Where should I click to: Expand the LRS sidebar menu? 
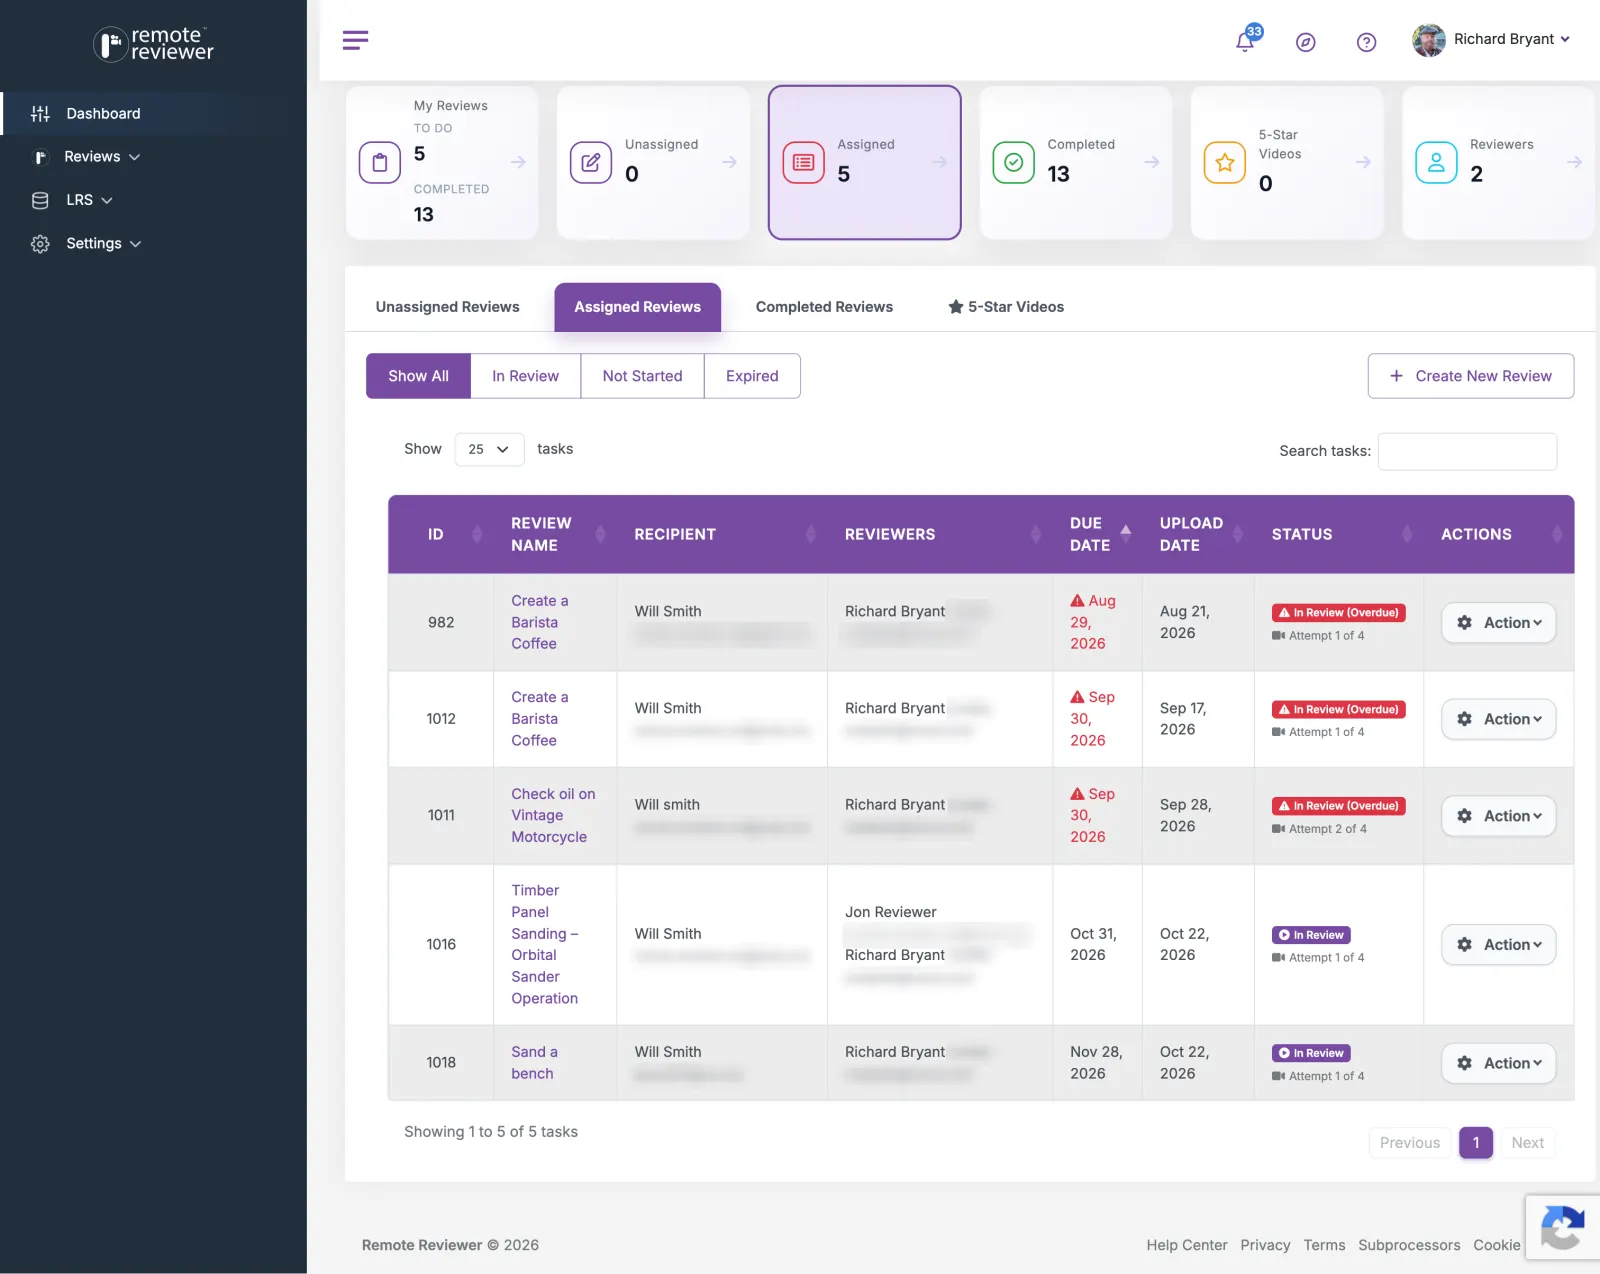(x=89, y=200)
